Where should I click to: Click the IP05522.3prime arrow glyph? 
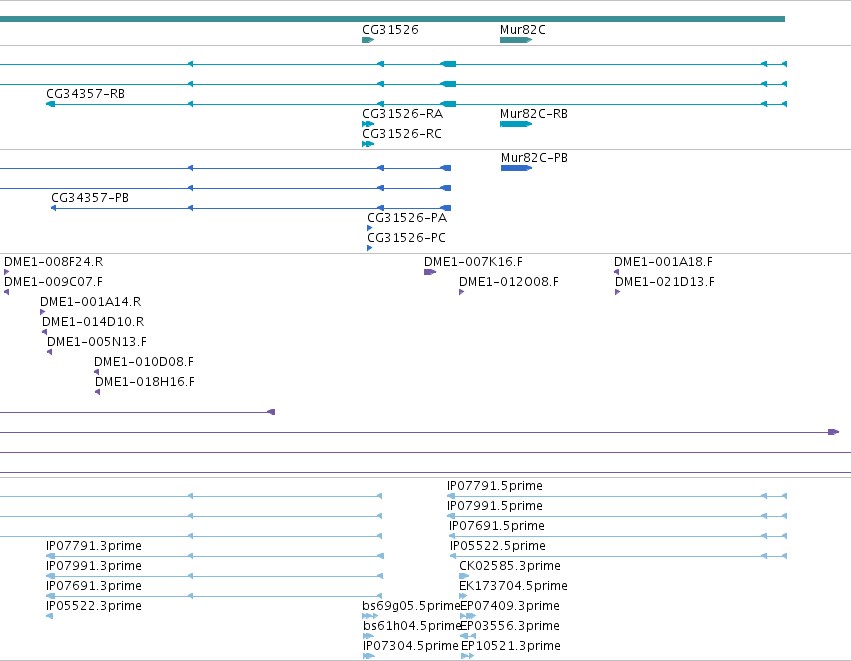coord(49,616)
